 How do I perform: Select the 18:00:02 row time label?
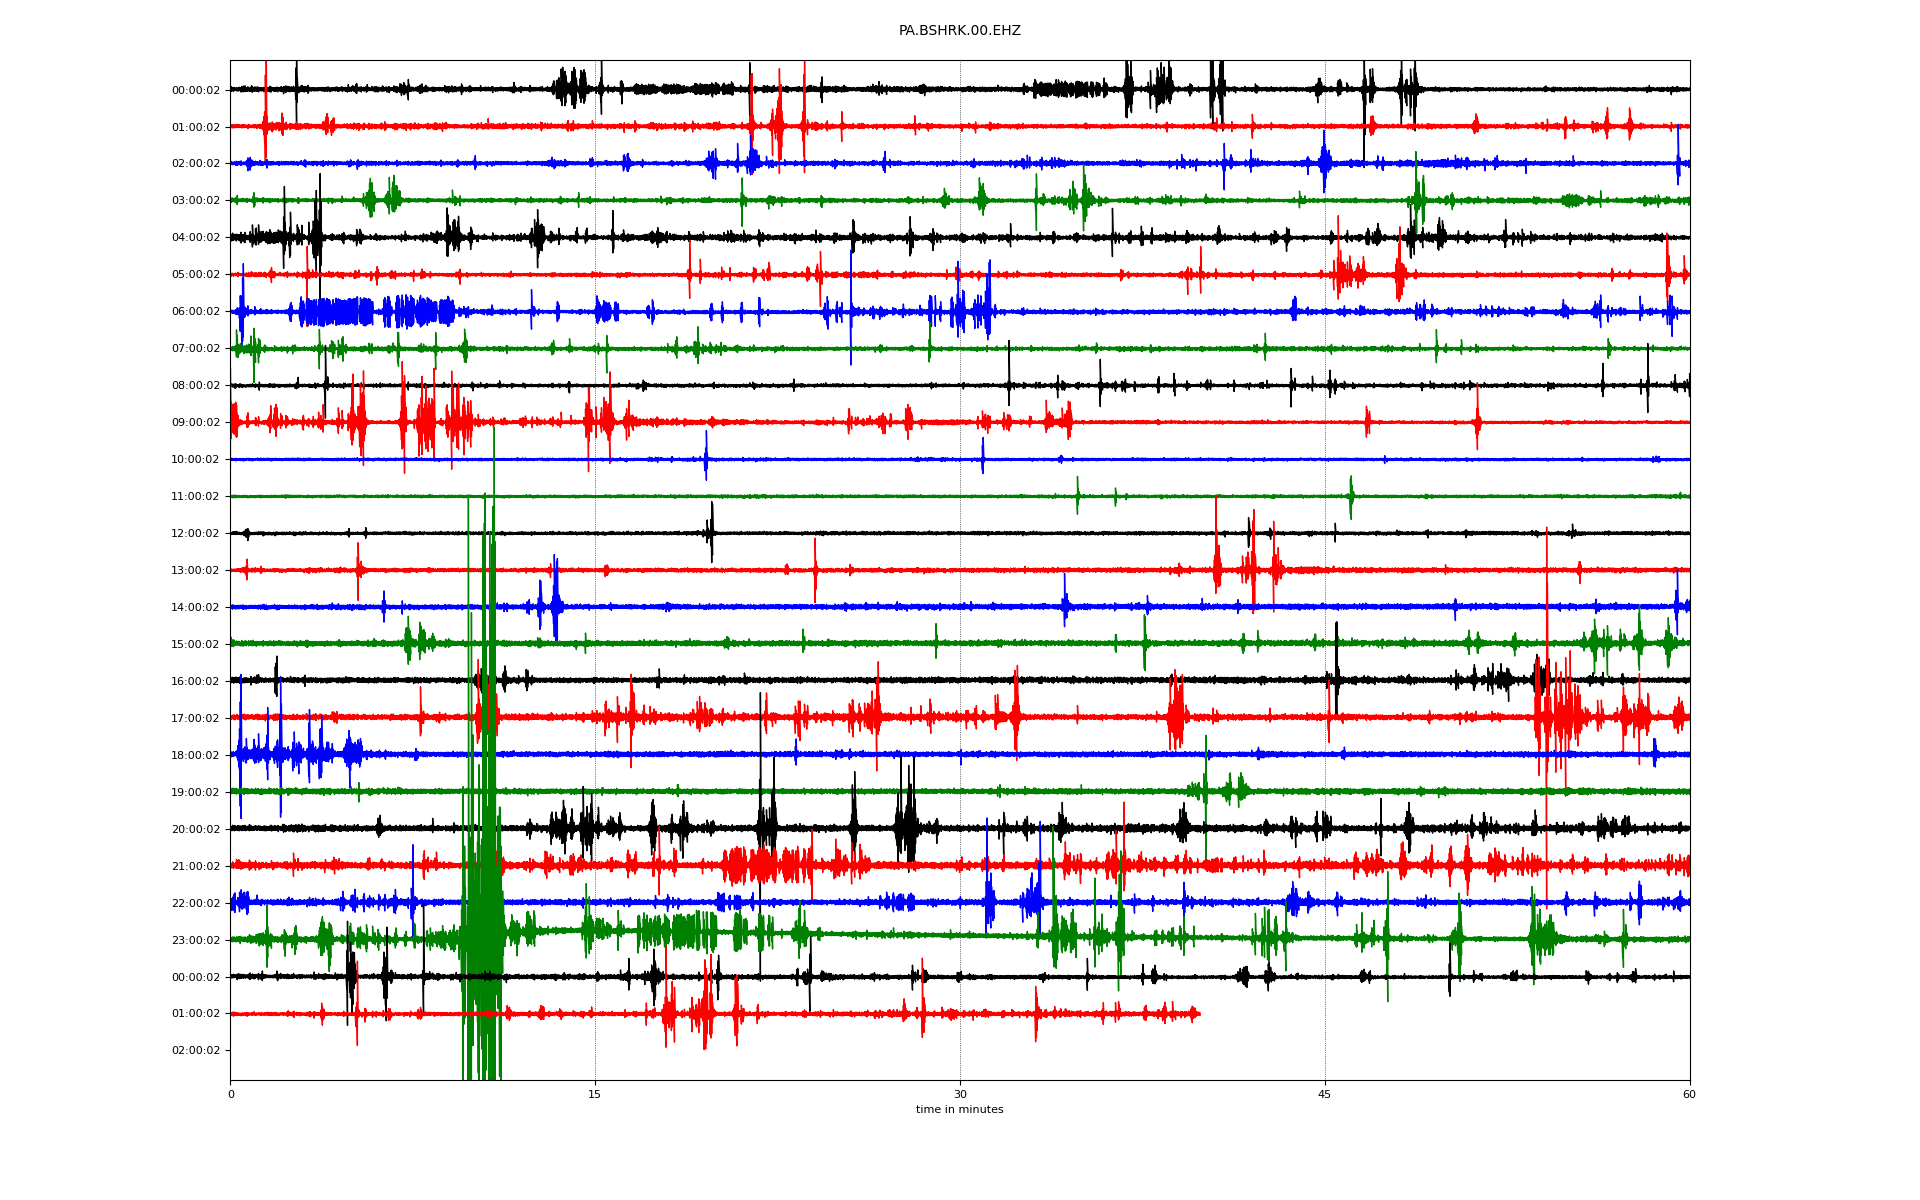[196, 756]
